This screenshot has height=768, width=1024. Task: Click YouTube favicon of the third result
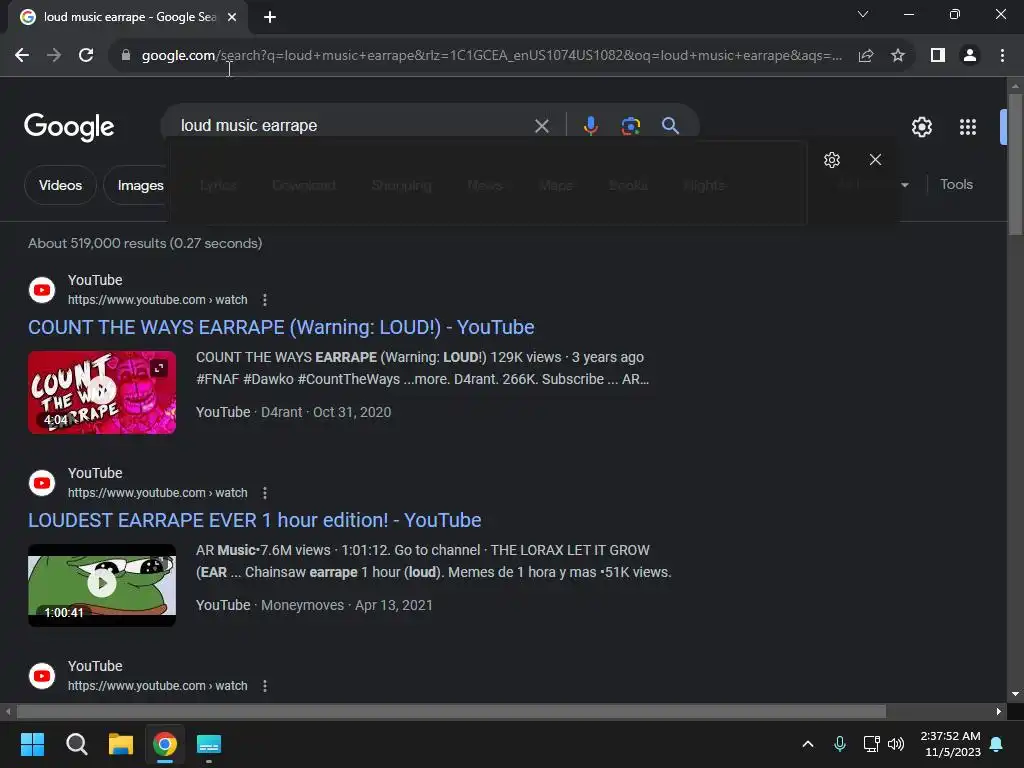[42, 676]
